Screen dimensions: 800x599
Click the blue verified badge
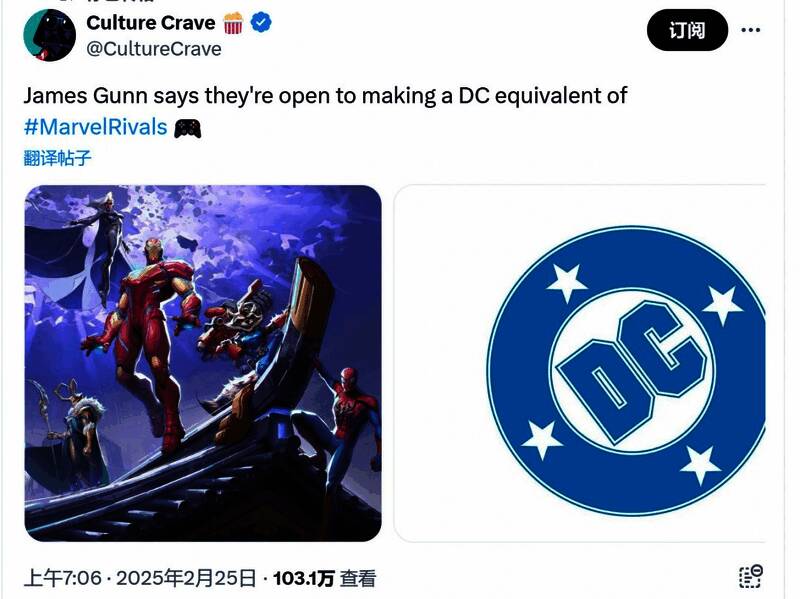click(261, 23)
